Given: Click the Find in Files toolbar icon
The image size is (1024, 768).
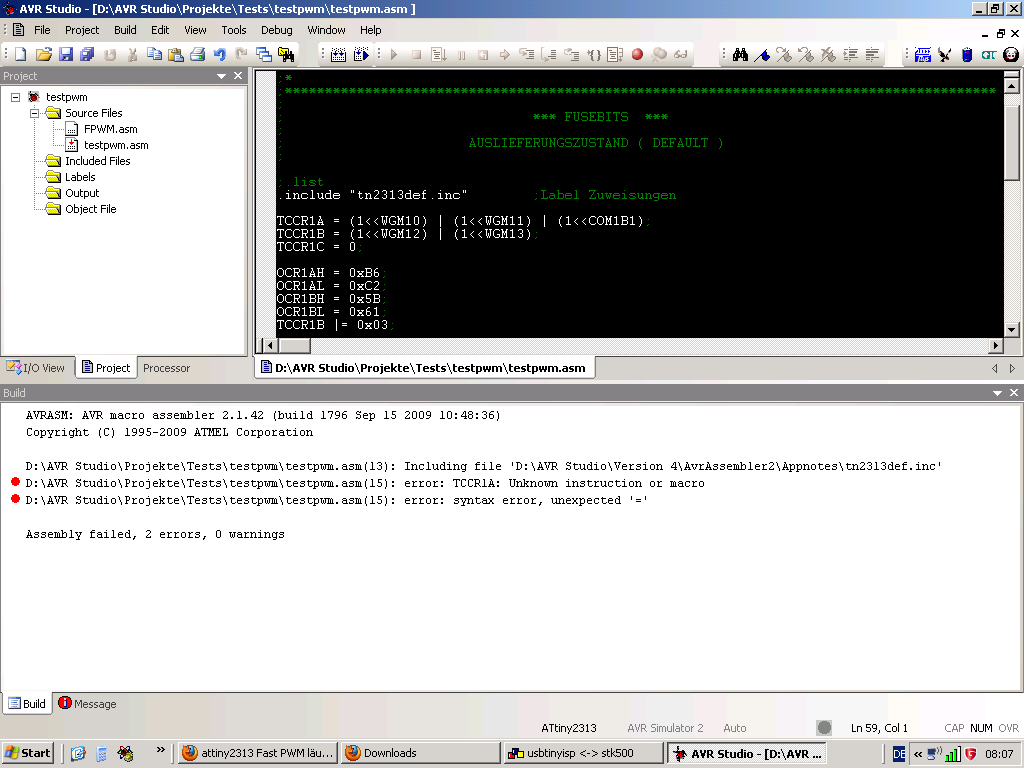Looking at the screenshot, I should (285, 55).
